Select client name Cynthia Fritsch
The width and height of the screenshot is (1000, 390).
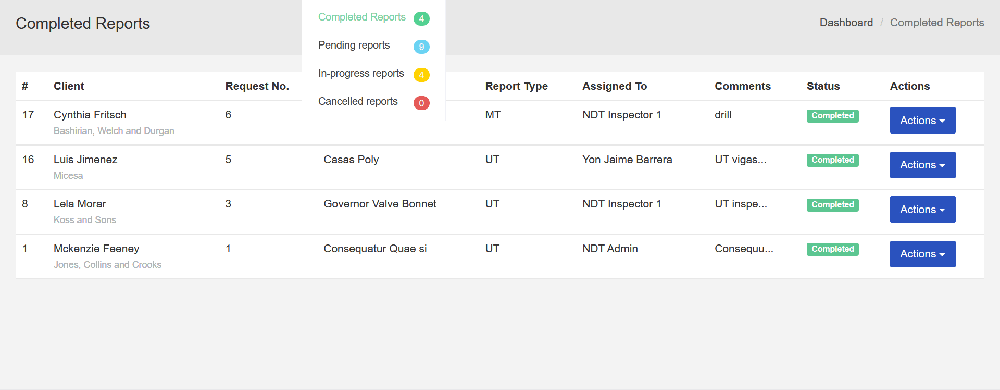[90, 115]
